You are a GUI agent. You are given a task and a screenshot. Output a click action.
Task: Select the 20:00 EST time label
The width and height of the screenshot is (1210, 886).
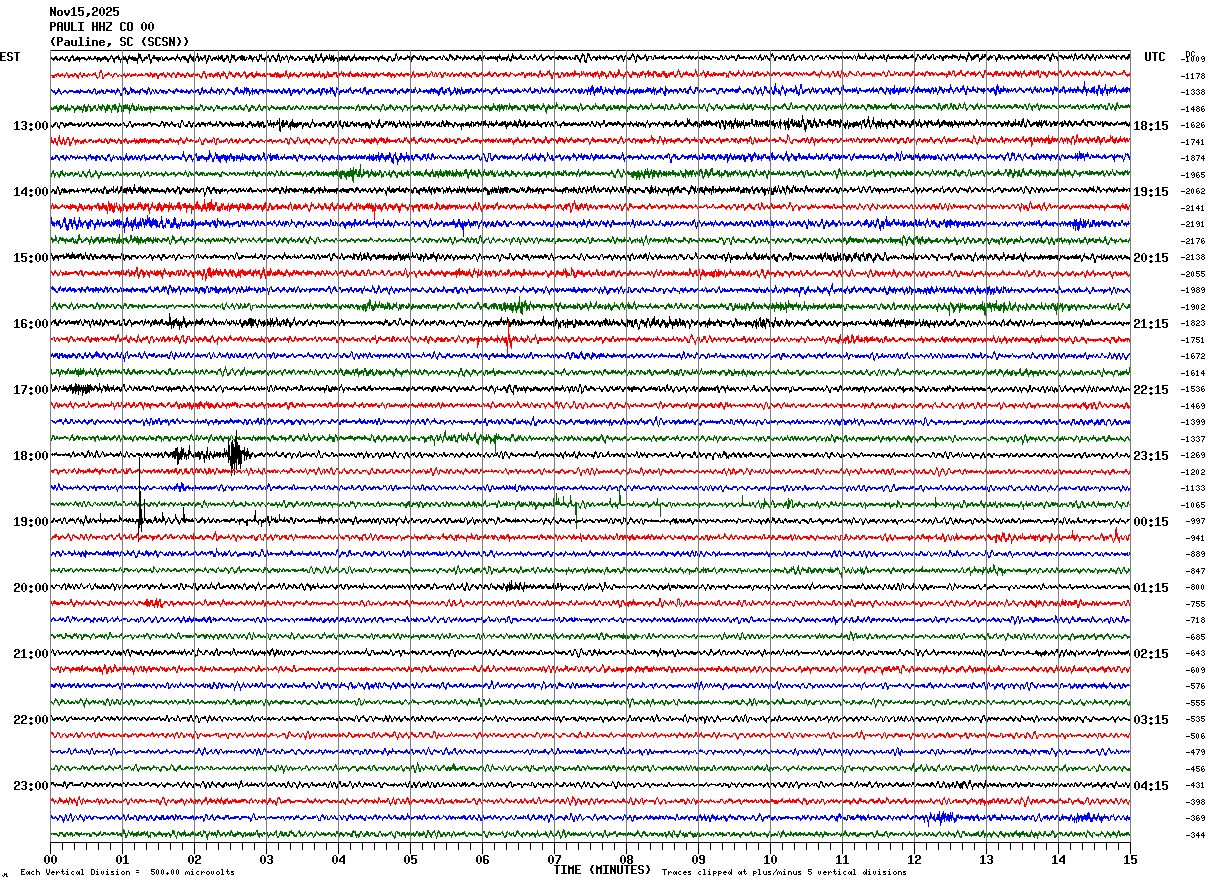(31, 587)
